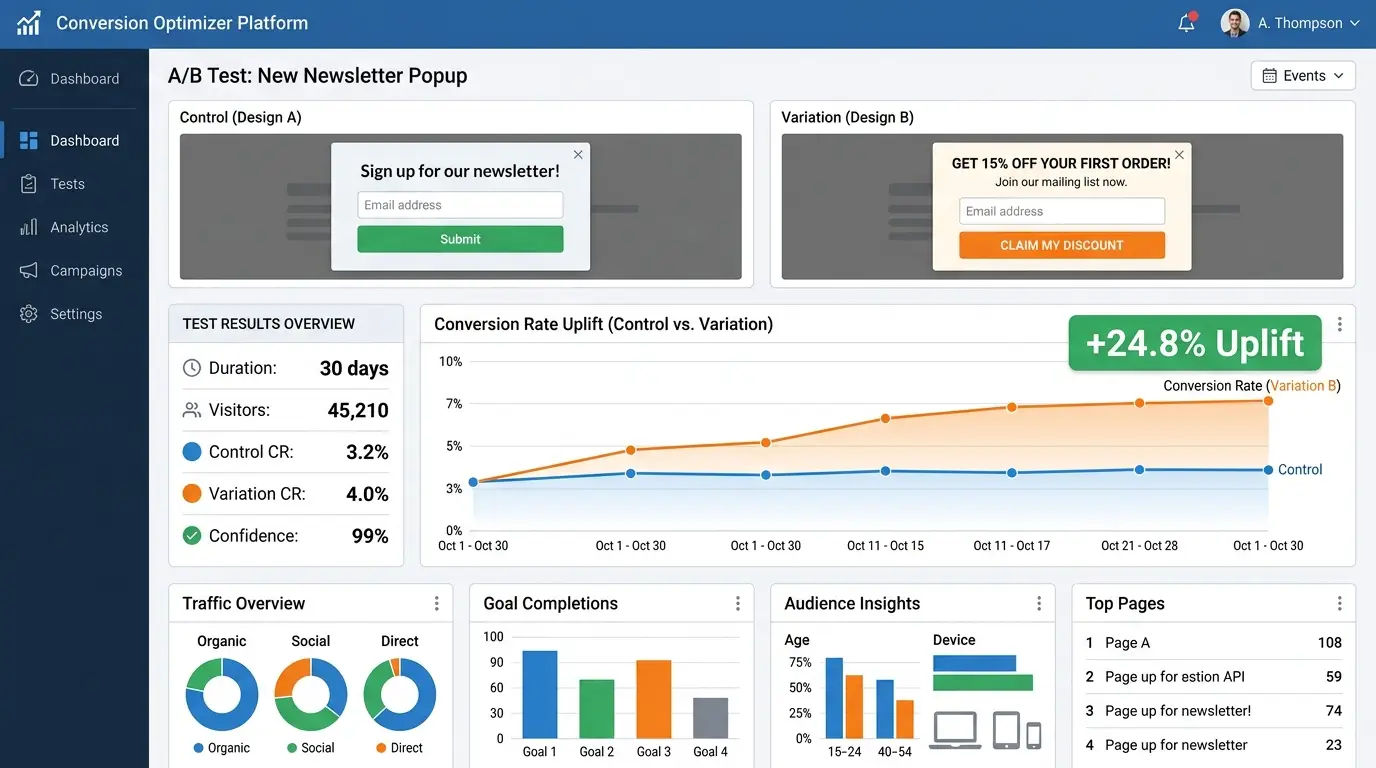Viewport: 1376px width, 768px height.
Task: Close the Design B discount popup
Action: pos(1179,155)
